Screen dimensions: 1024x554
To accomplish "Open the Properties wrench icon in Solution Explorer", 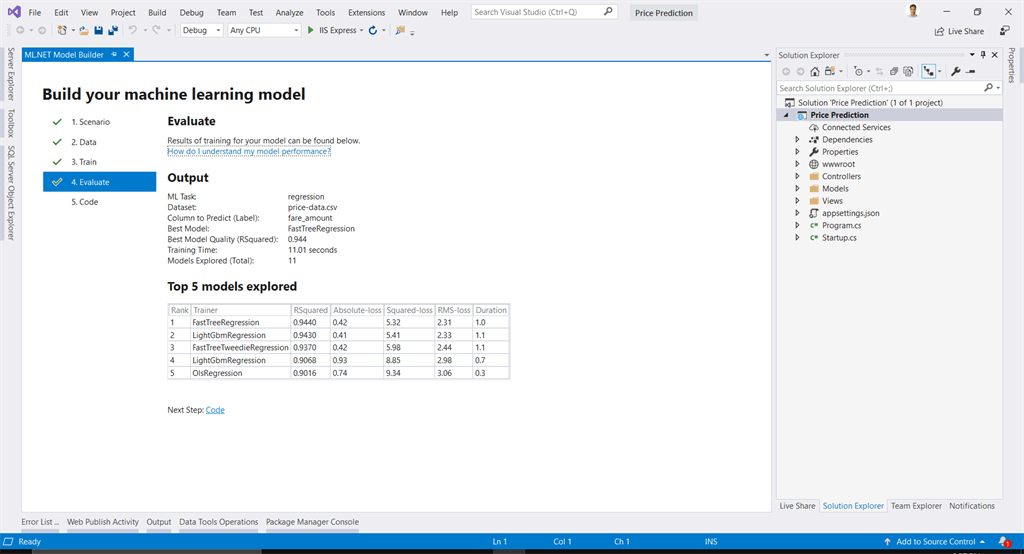I will 955,71.
